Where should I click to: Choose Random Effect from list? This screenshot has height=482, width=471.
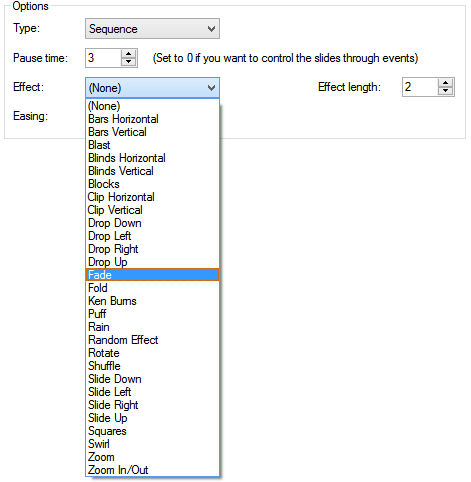tap(152, 340)
